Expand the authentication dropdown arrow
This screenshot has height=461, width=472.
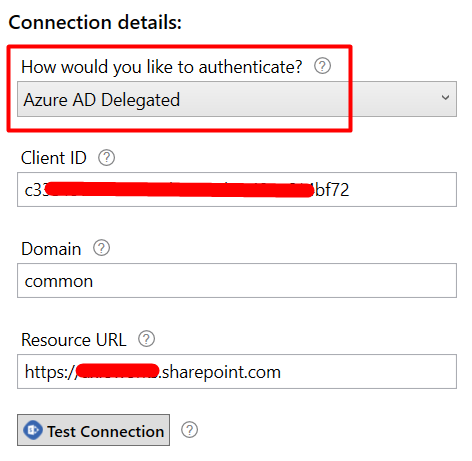(x=445, y=98)
